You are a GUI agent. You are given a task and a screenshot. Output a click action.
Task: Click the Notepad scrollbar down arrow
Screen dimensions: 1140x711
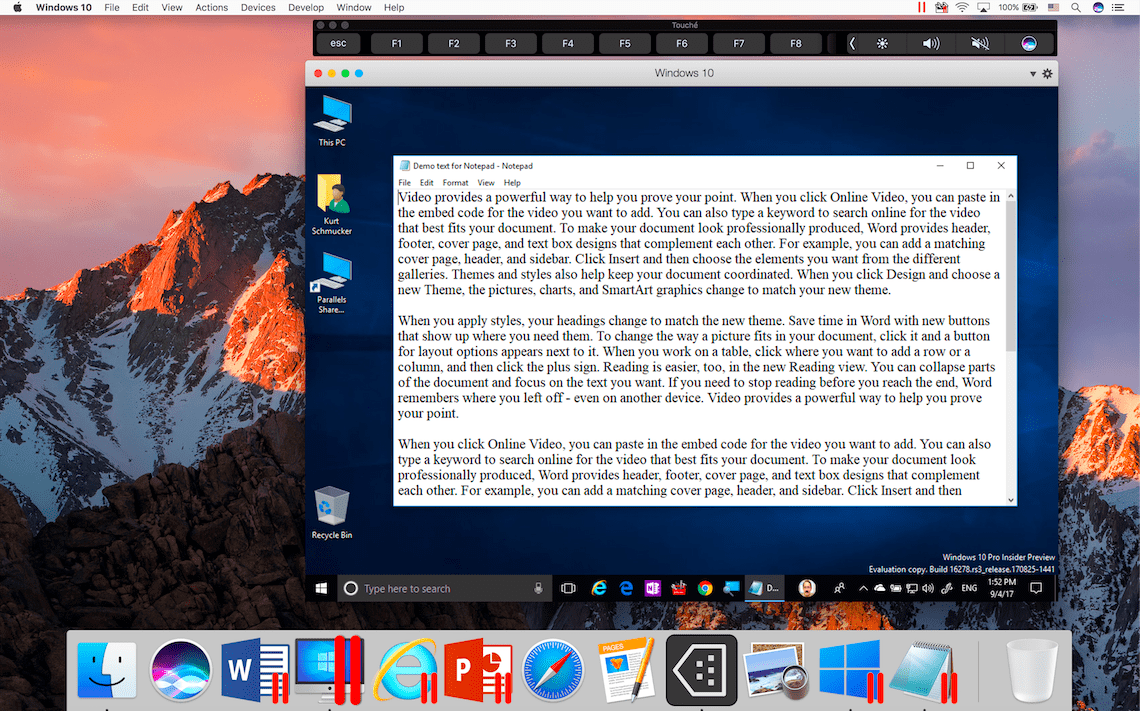coord(1011,499)
